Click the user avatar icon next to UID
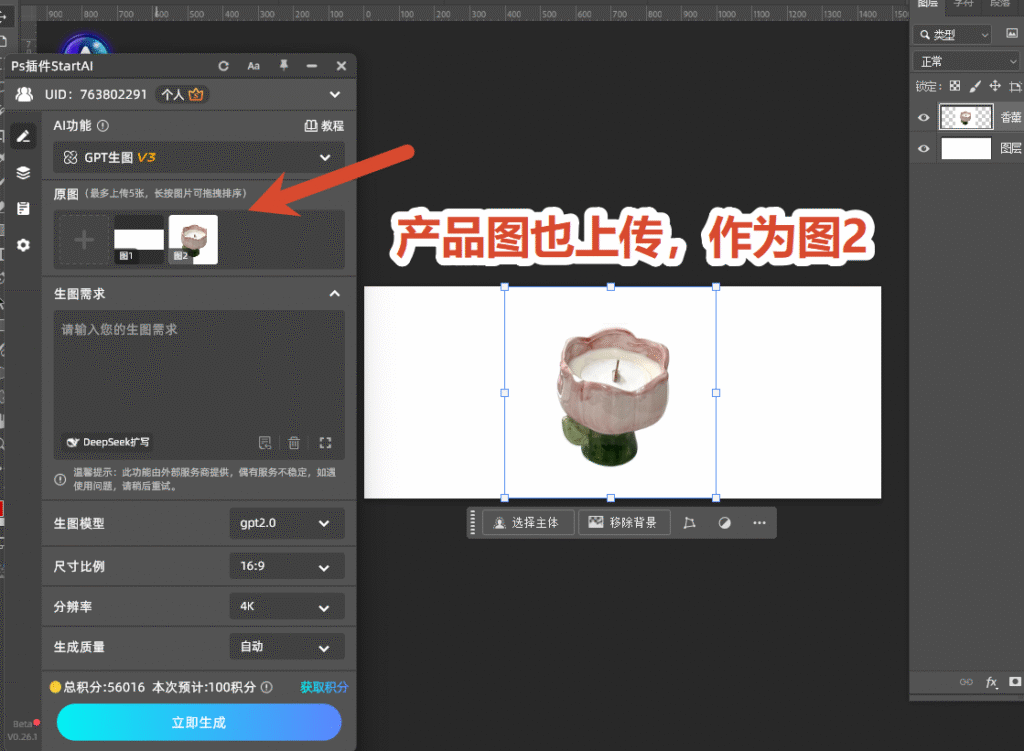The image size is (1024, 751). [x=25, y=95]
